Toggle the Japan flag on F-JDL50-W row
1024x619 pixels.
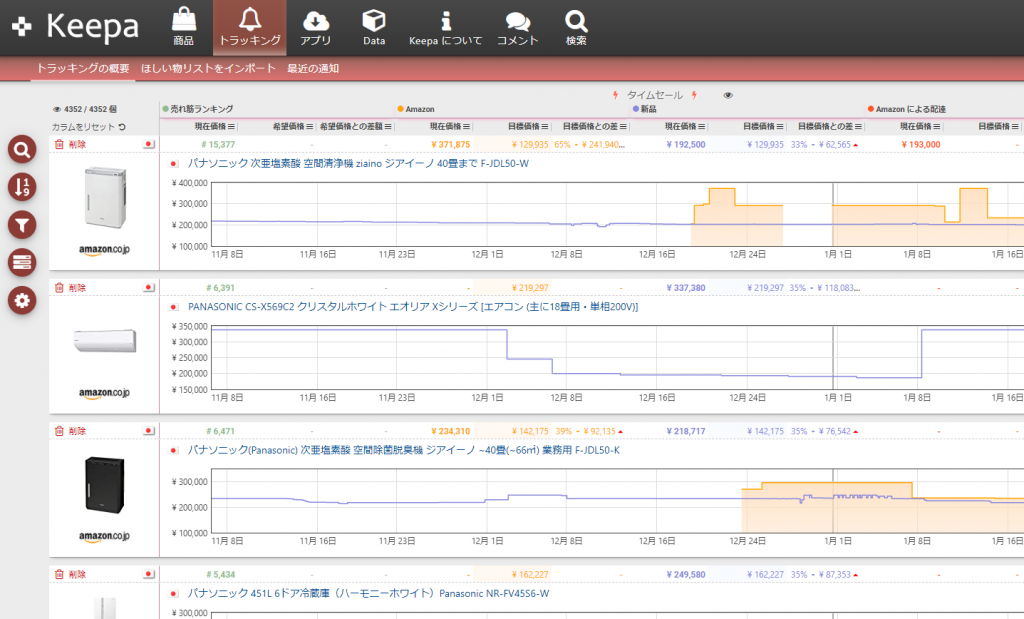[149, 144]
